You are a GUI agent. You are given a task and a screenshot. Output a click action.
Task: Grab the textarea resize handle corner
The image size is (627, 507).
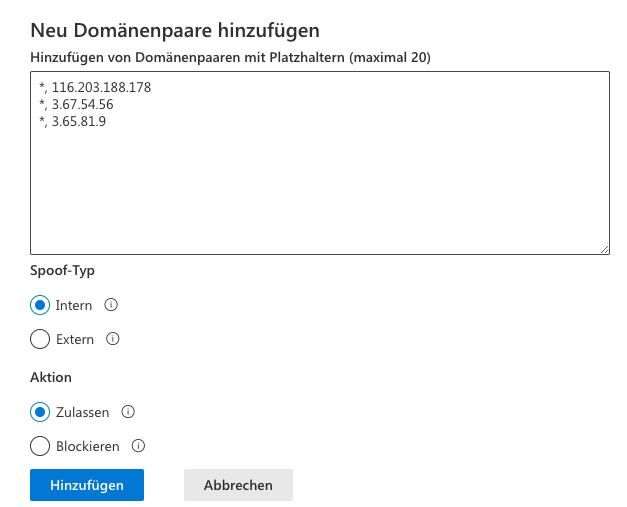pos(604,249)
